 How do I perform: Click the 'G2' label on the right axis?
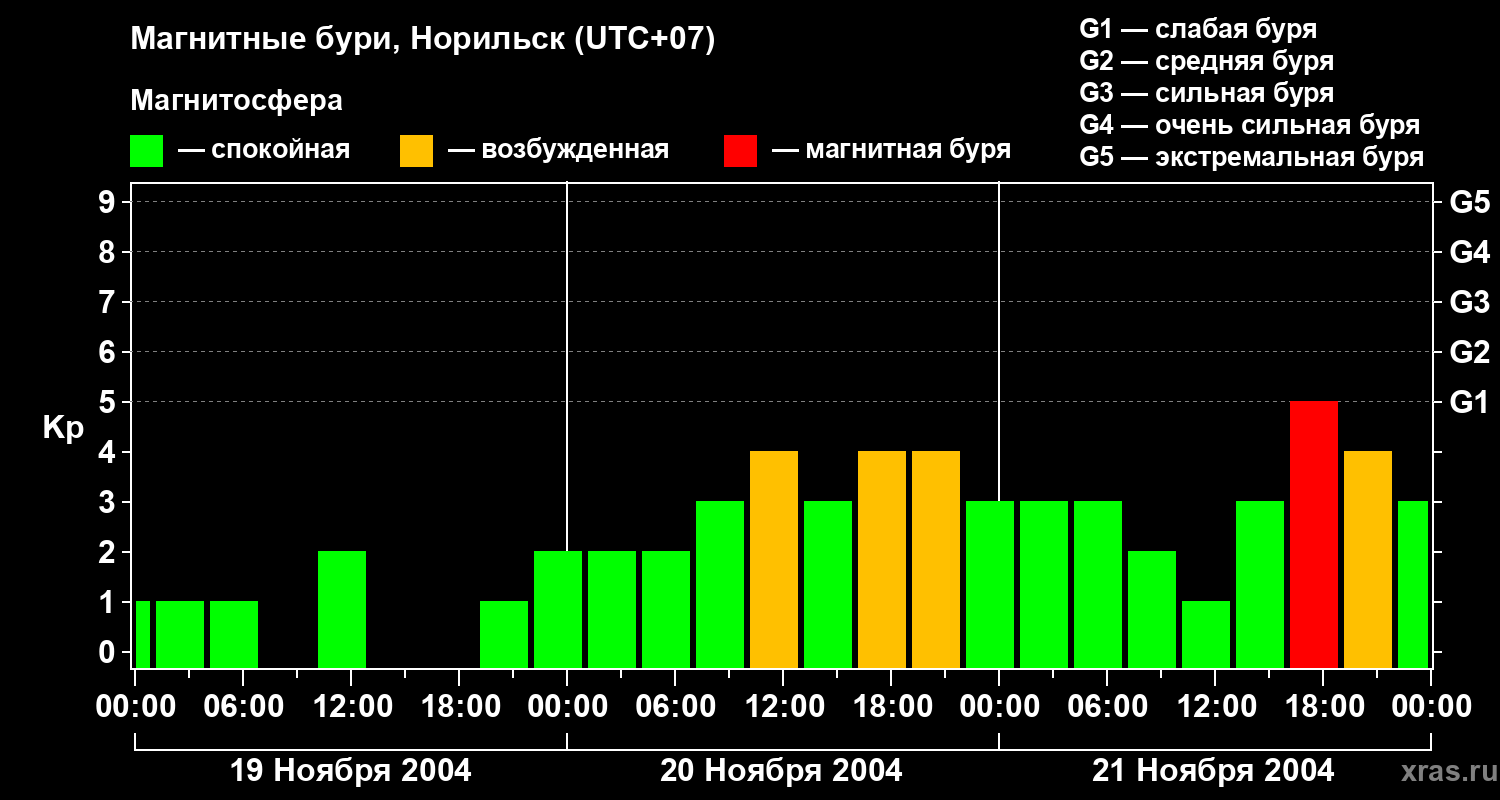pyautogui.click(x=1469, y=352)
